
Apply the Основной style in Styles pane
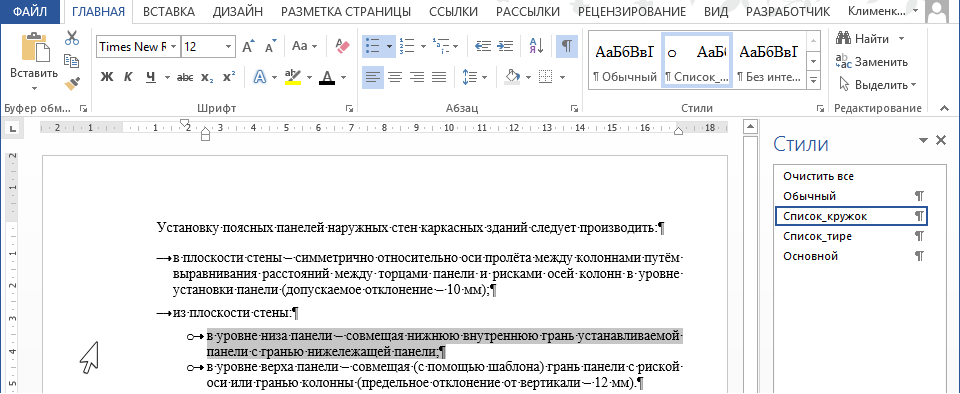pos(851,256)
